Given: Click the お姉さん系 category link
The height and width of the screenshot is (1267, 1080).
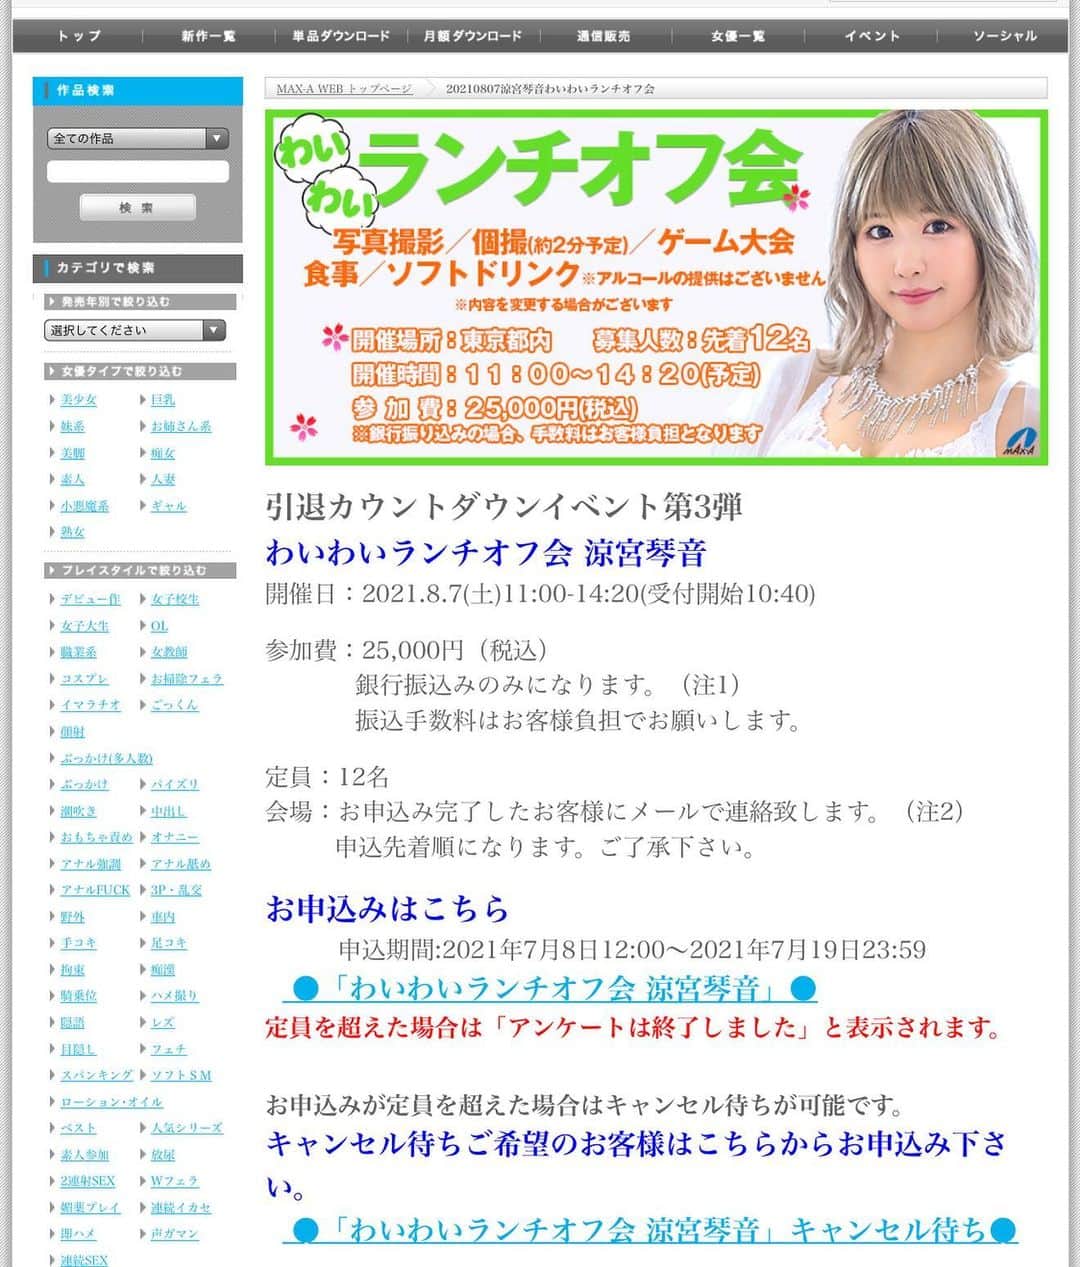Looking at the screenshot, I should tap(181, 426).
